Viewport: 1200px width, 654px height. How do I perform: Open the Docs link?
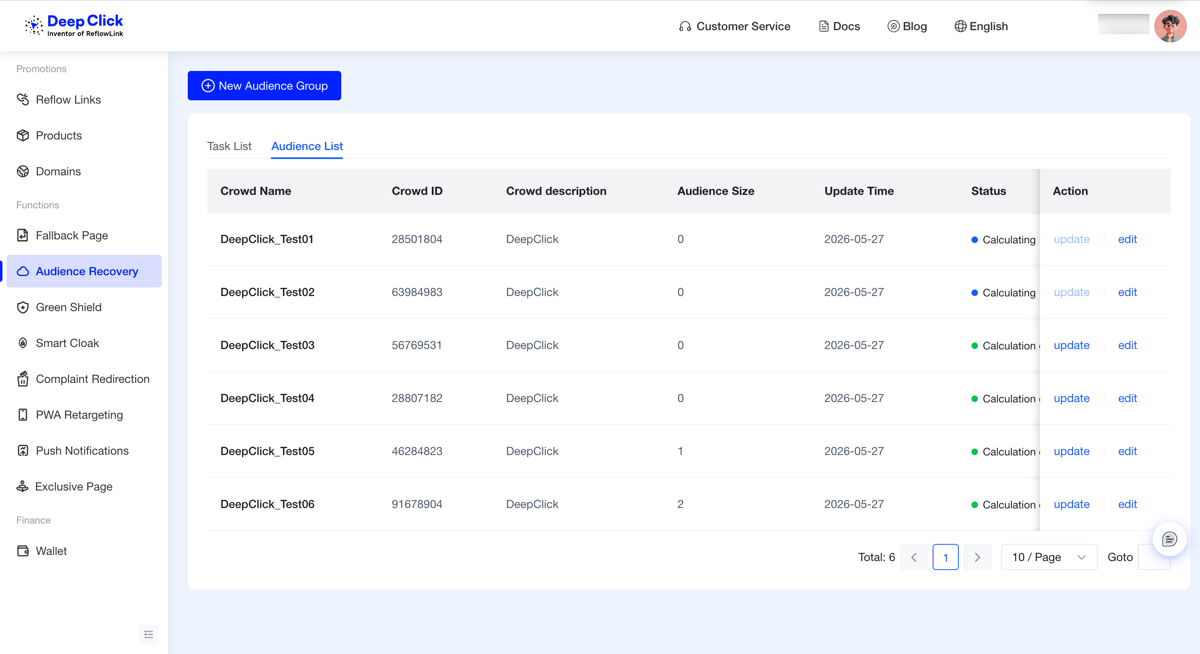point(839,27)
